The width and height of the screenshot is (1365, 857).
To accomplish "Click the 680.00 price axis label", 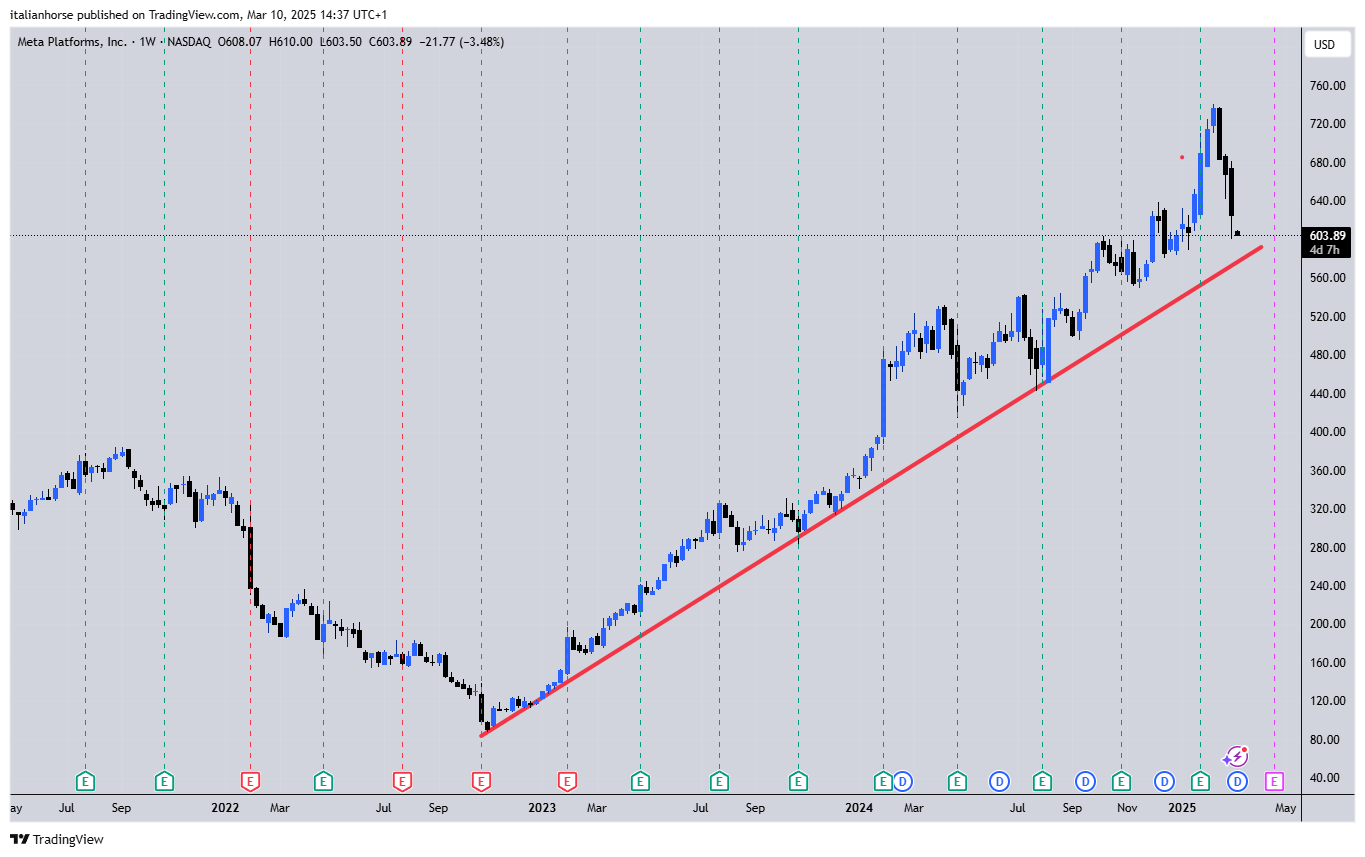I will tap(1326, 163).
